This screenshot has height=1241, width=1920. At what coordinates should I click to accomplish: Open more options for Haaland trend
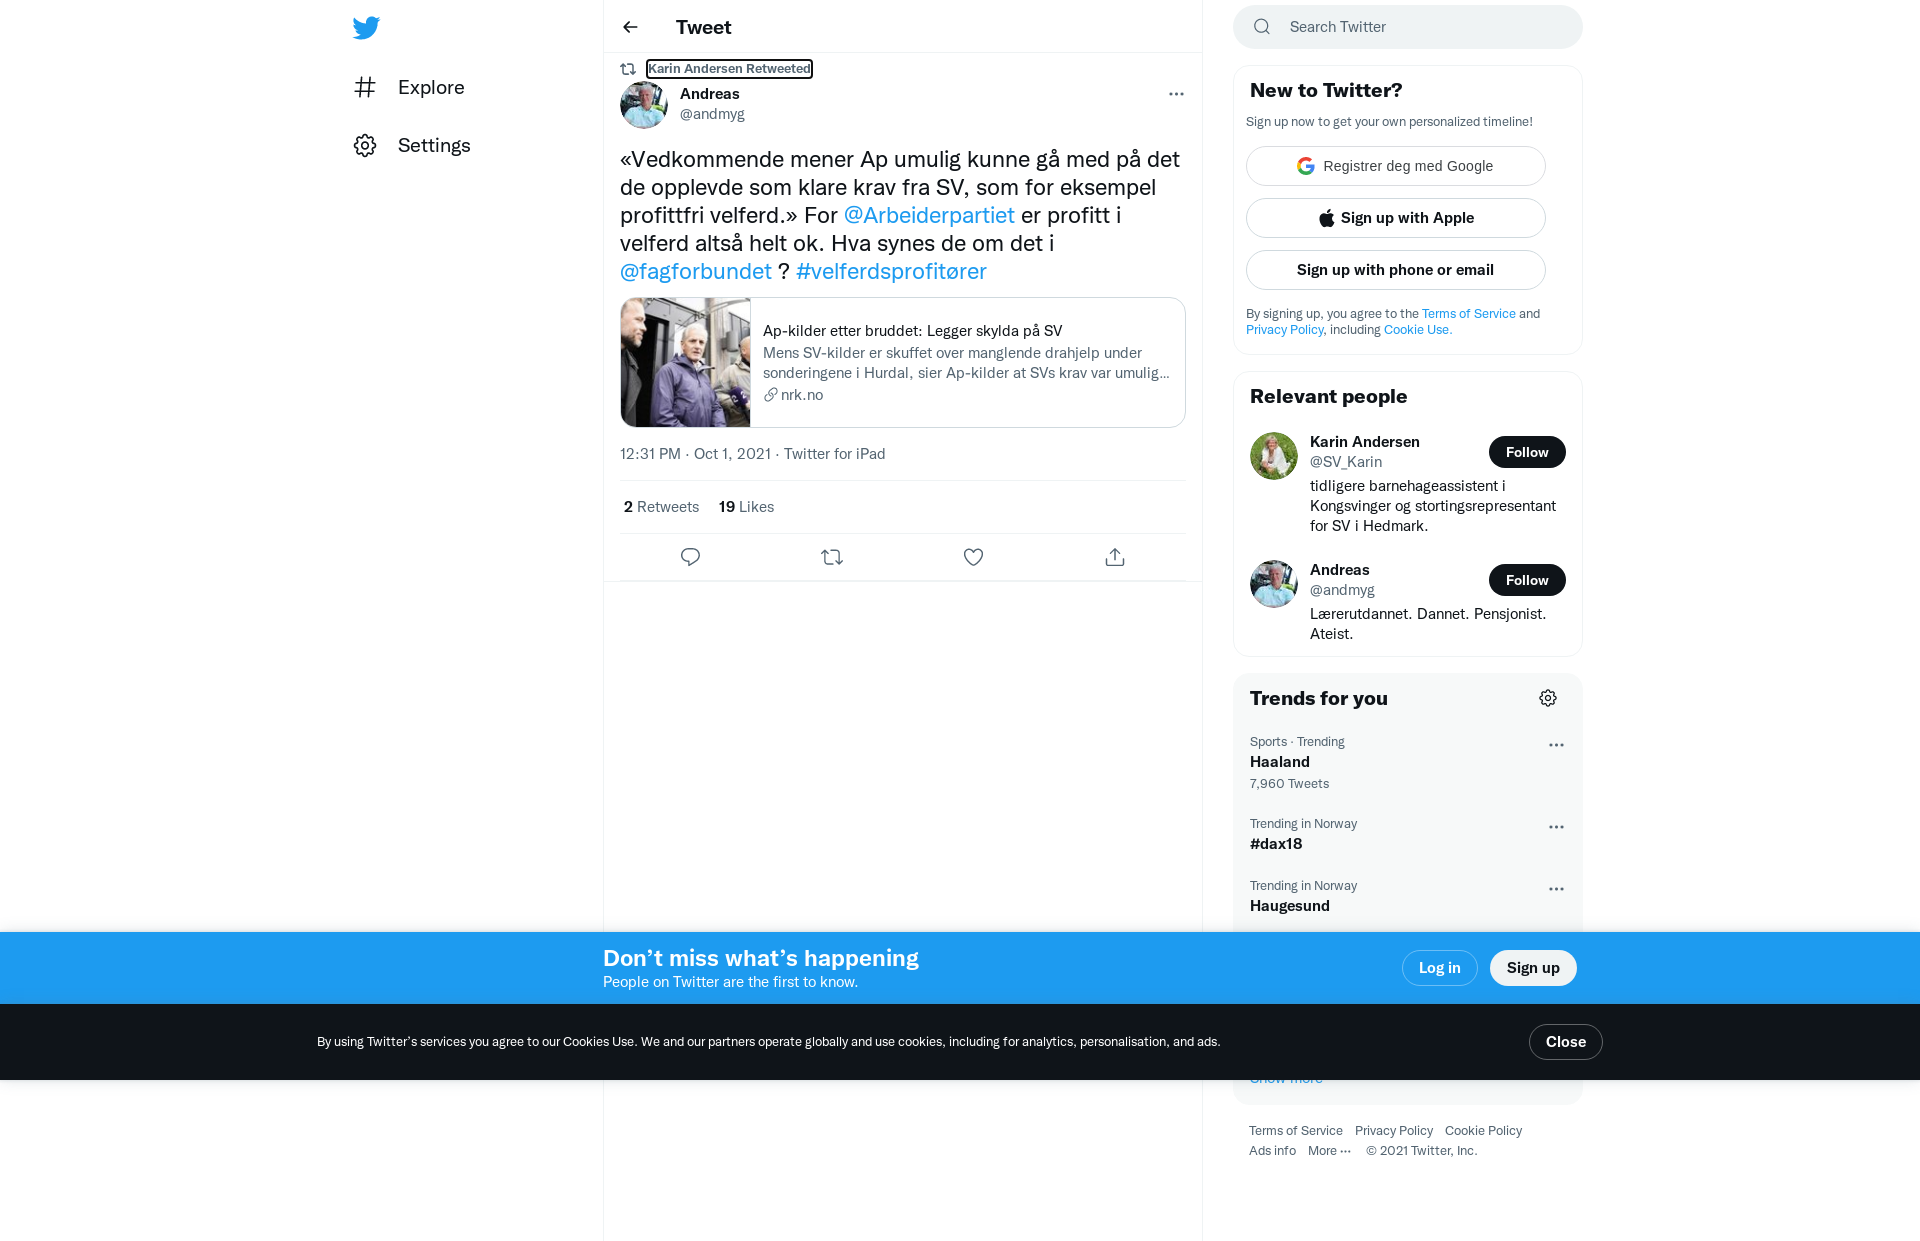[x=1556, y=745]
